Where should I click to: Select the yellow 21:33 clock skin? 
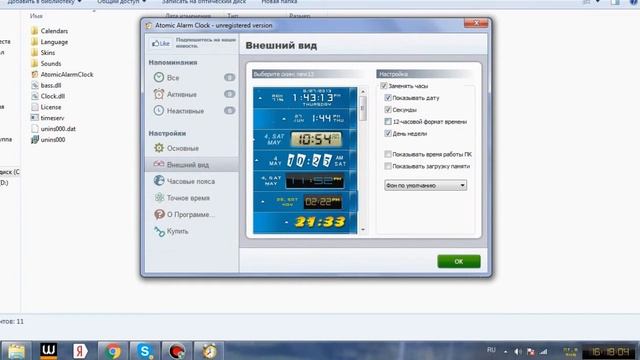click(305, 222)
